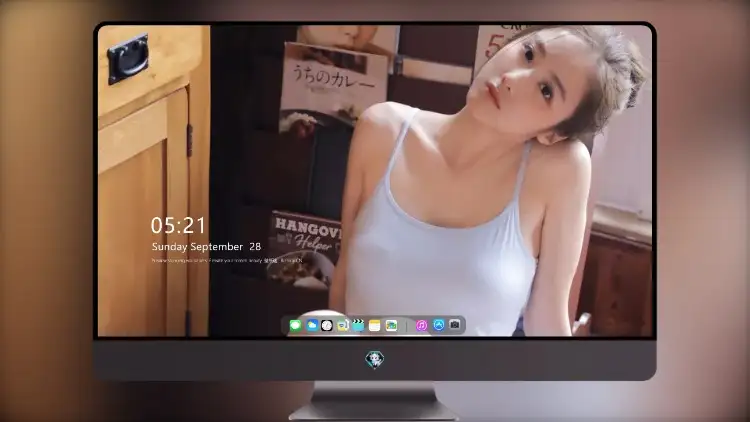Open the Camera app in dock
This screenshot has width=750, height=422.
tap(455, 325)
